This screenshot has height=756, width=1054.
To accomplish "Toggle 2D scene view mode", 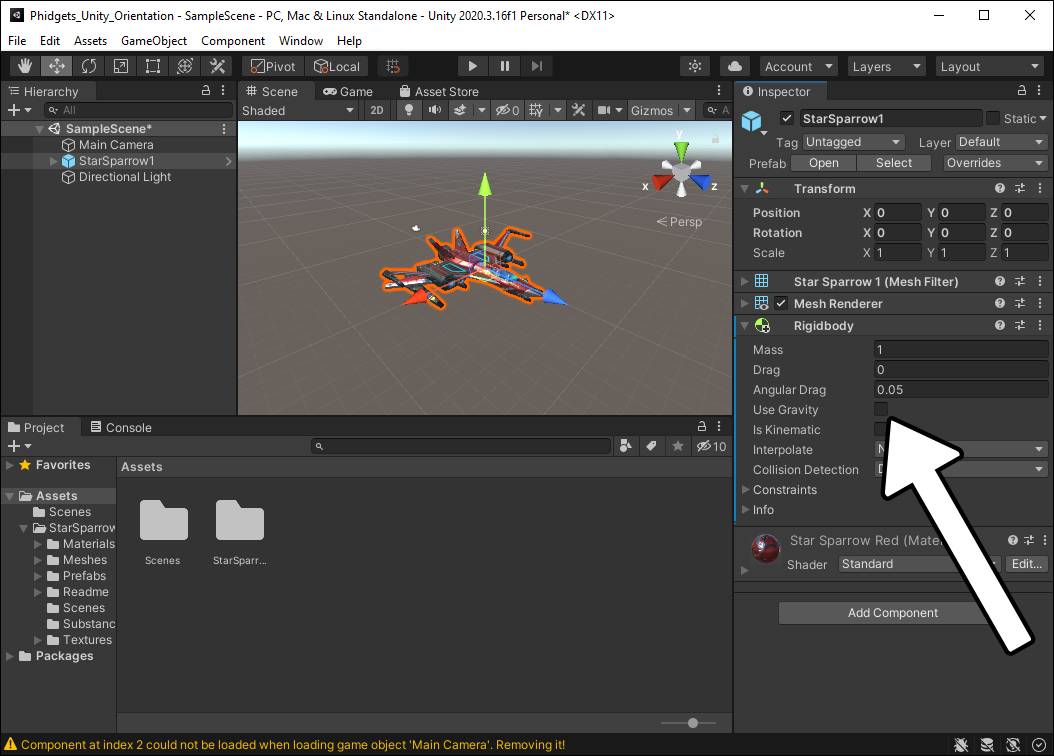I will click(377, 110).
